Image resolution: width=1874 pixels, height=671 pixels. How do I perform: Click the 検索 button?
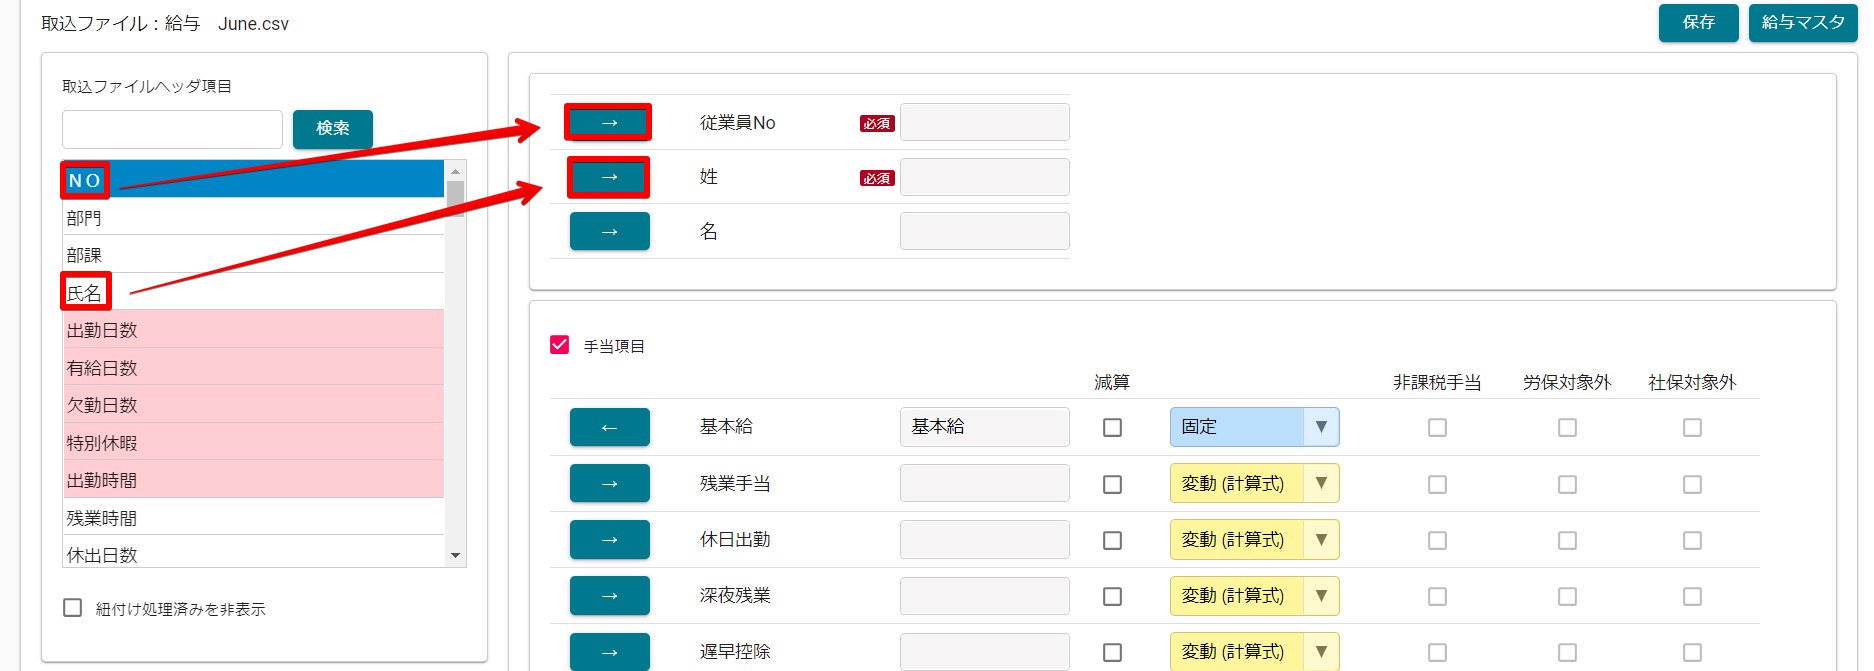(333, 129)
